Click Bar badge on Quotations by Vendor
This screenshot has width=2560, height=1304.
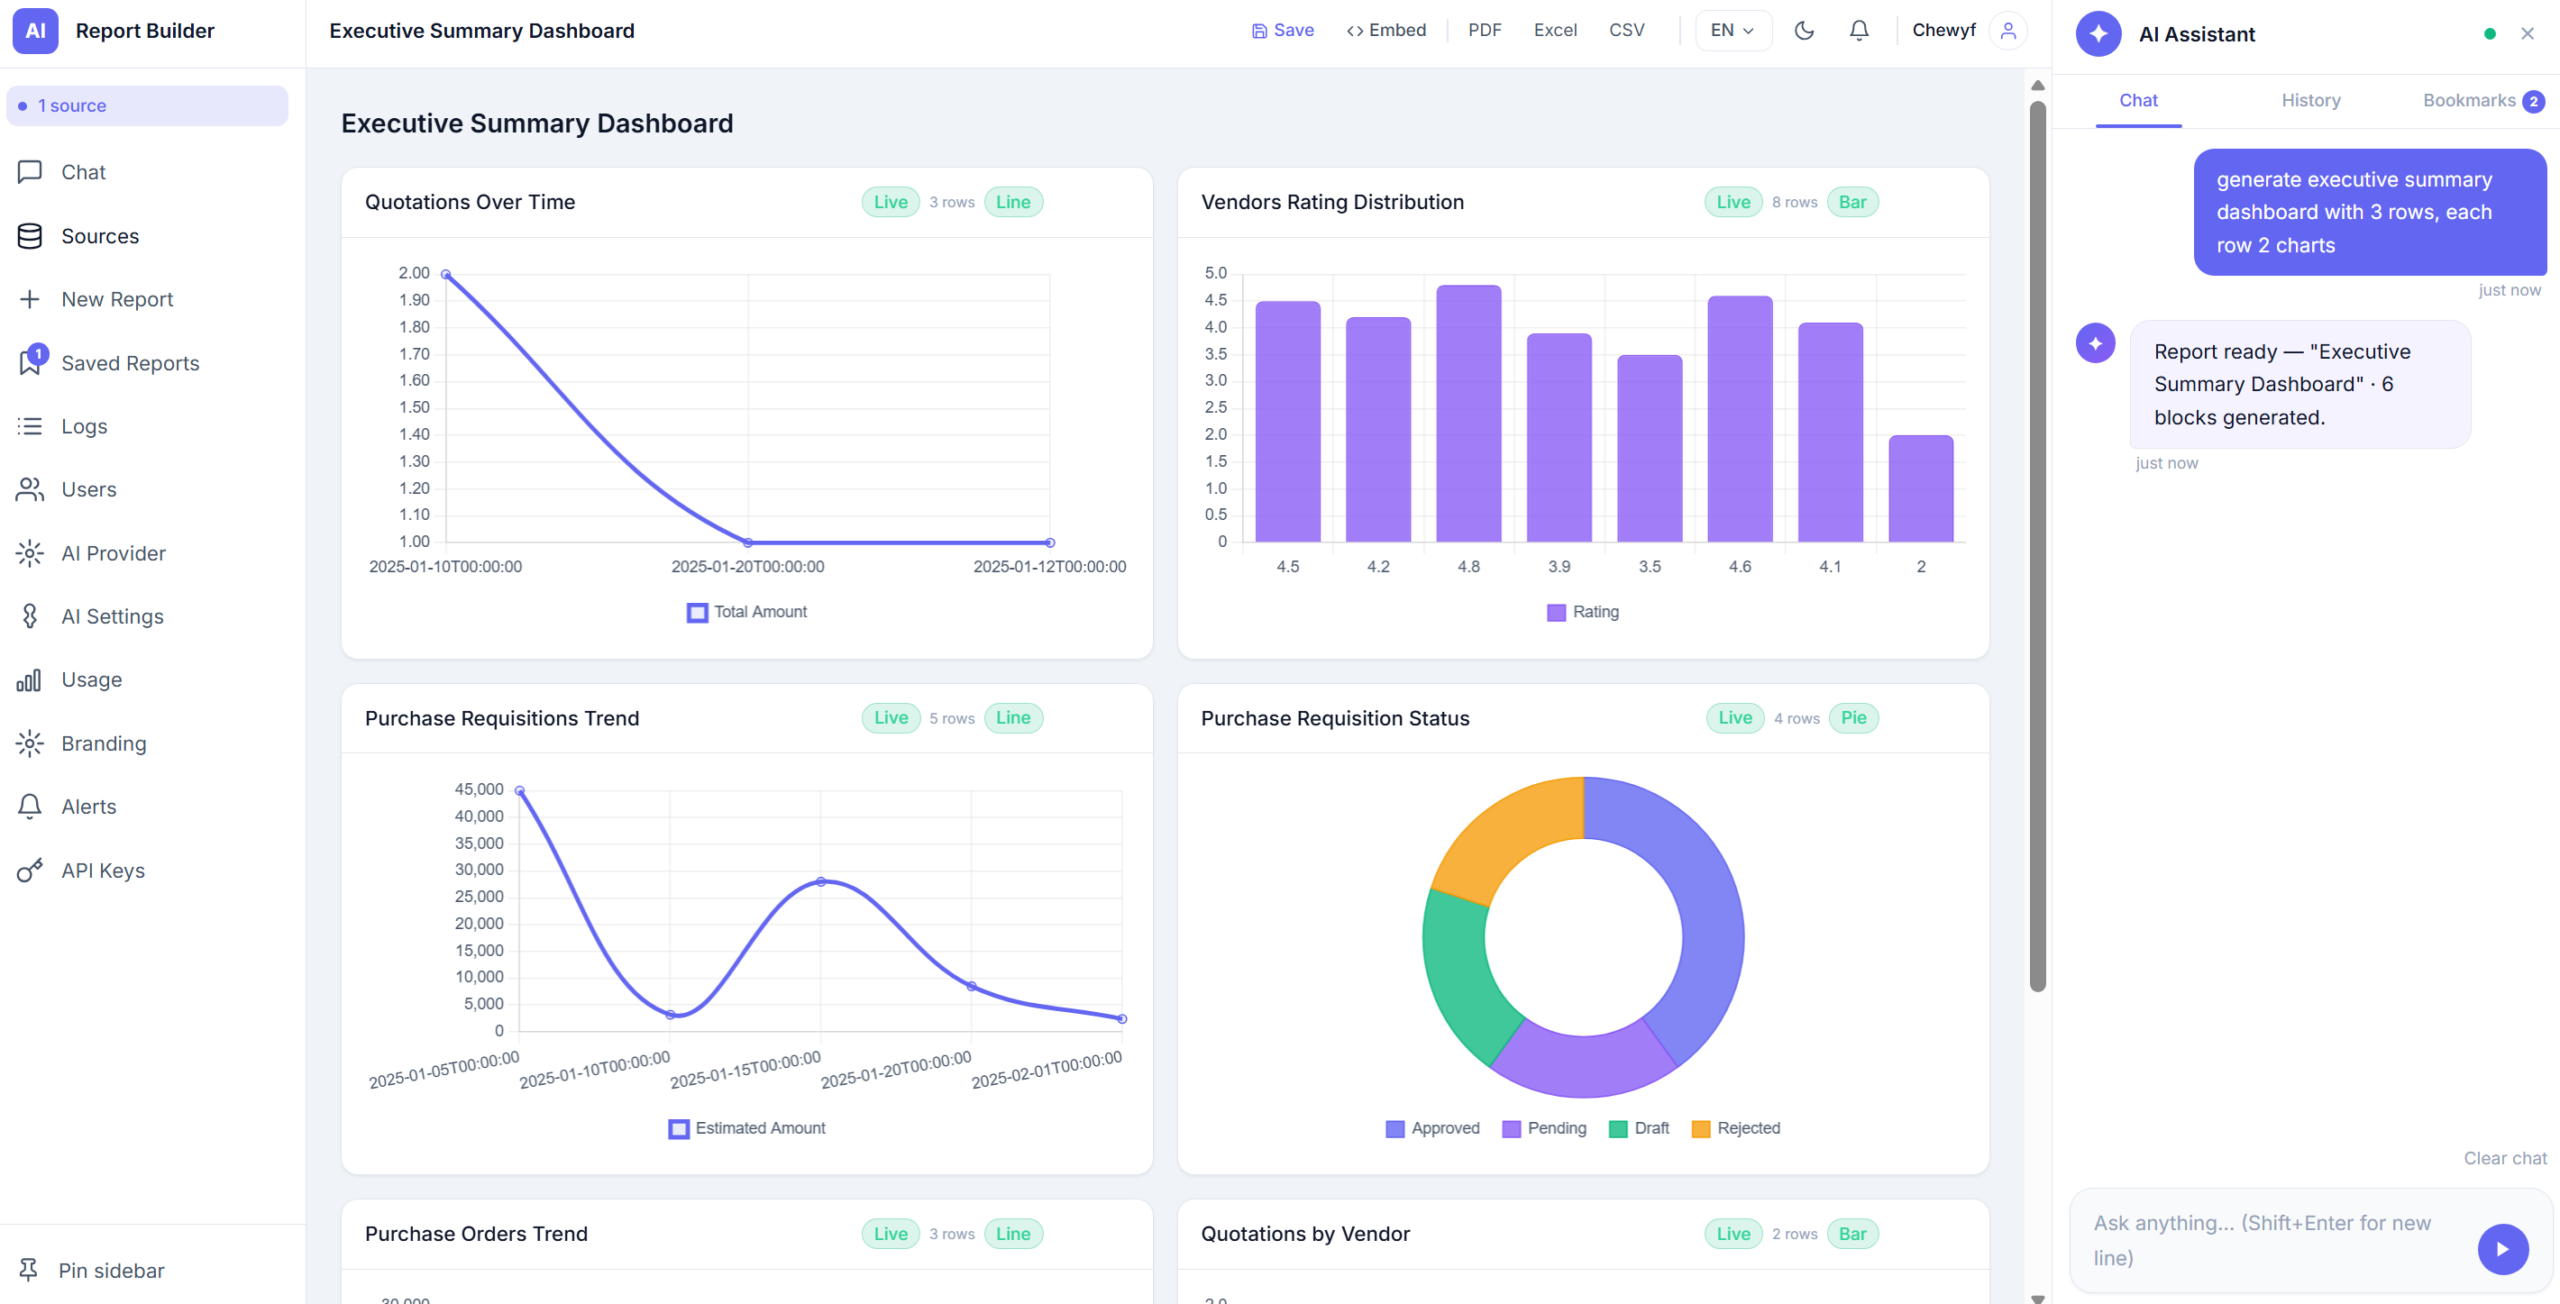coord(1852,1234)
